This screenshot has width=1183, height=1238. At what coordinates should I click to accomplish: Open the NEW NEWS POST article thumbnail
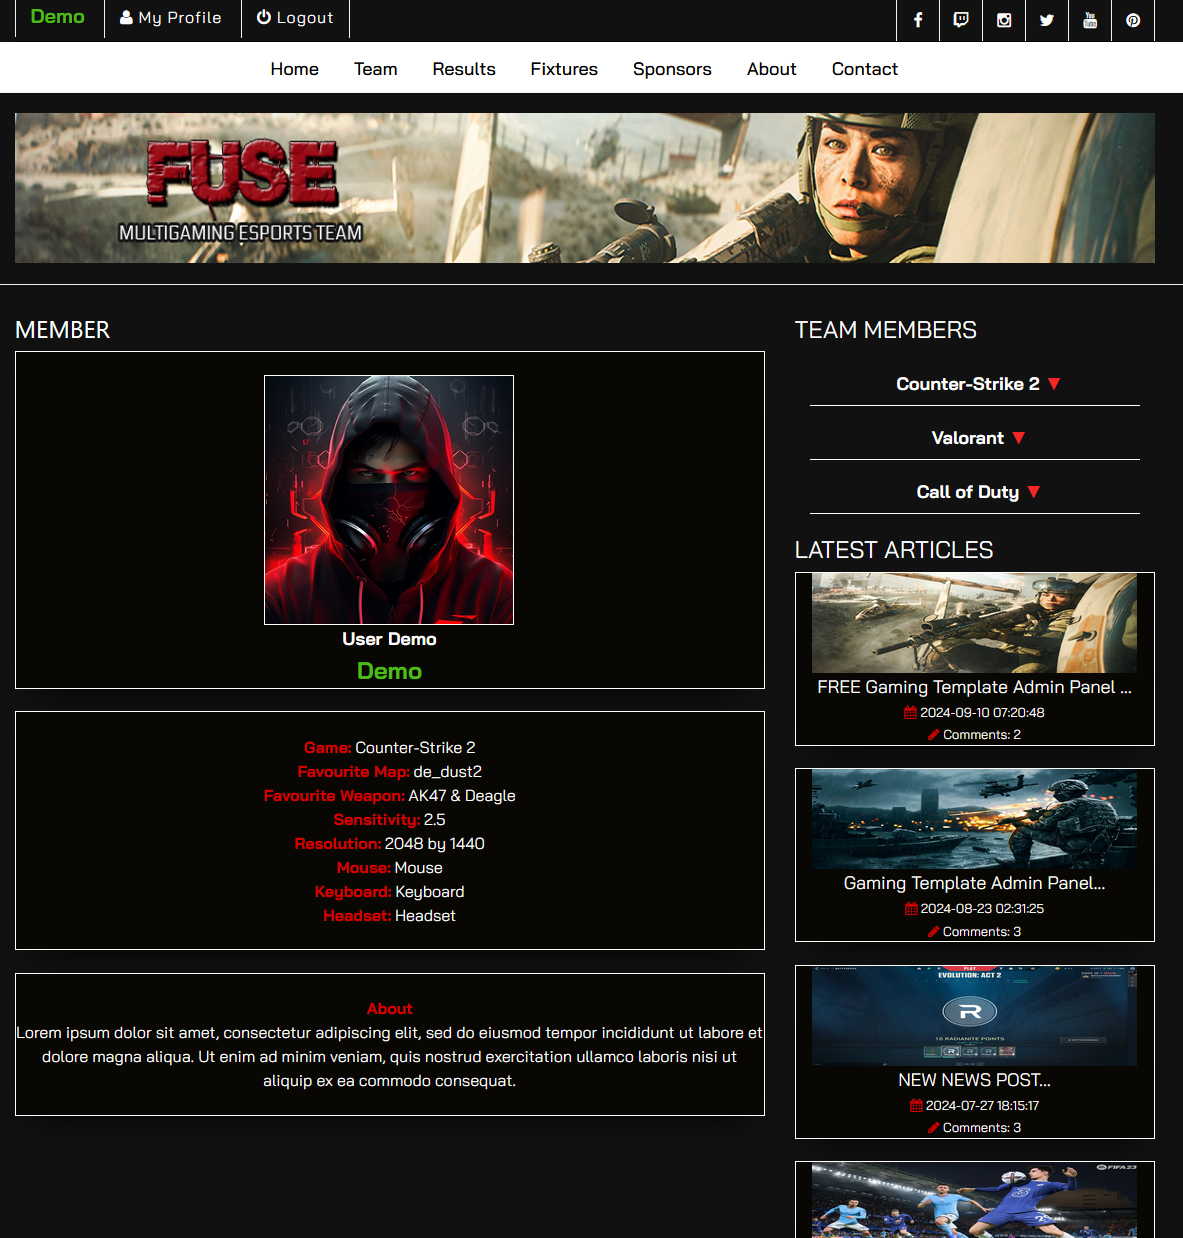pos(974,1016)
